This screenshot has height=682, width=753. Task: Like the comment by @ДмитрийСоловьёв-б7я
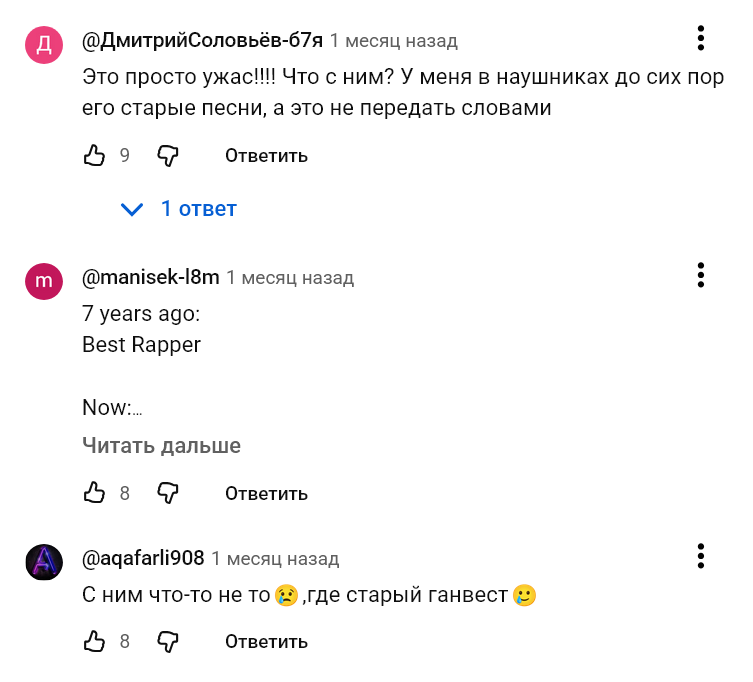94,155
